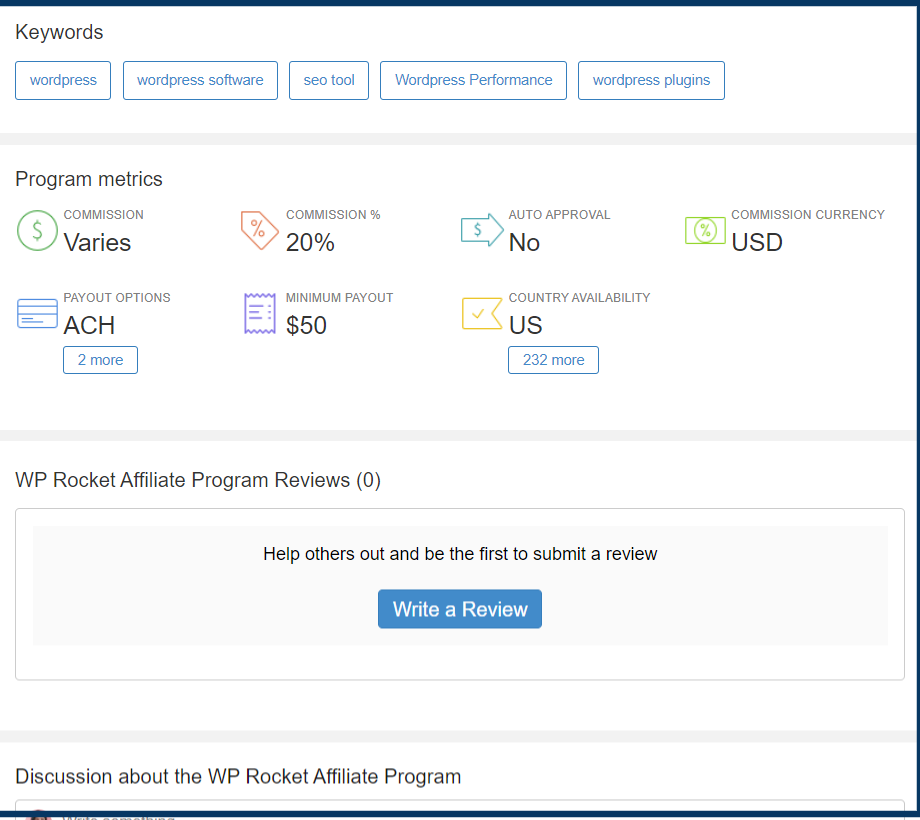
Task: Click the 'No' auto approval value
Action: click(x=524, y=242)
